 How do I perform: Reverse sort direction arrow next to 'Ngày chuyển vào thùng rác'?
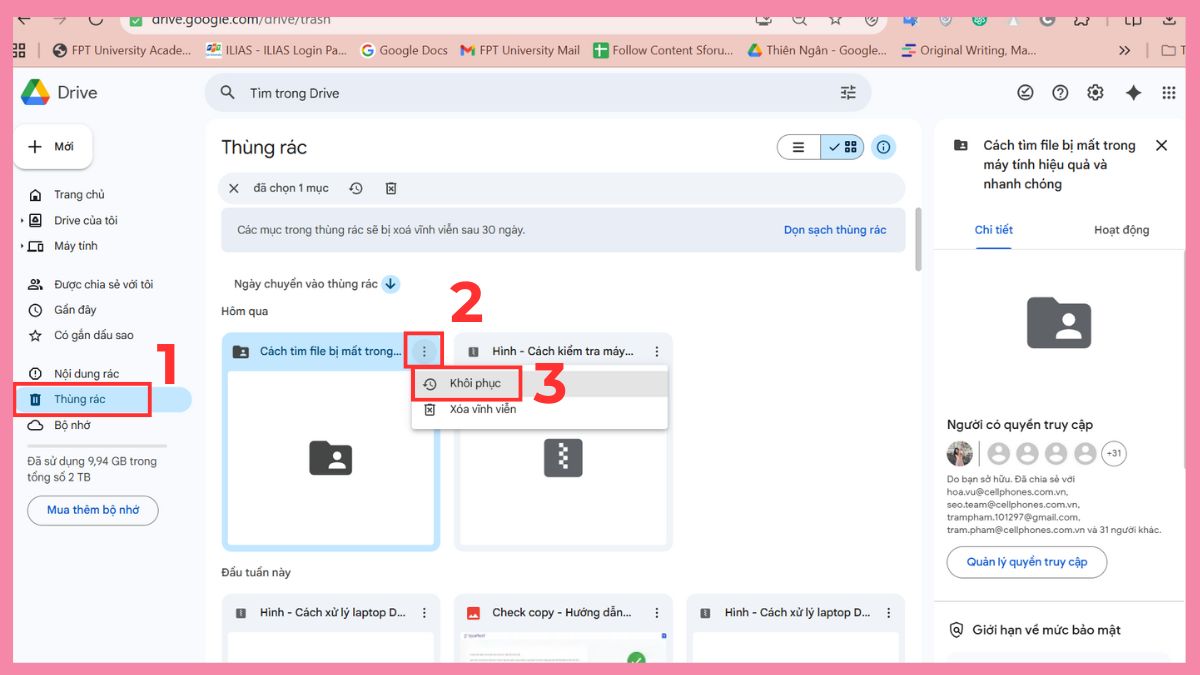(x=391, y=284)
